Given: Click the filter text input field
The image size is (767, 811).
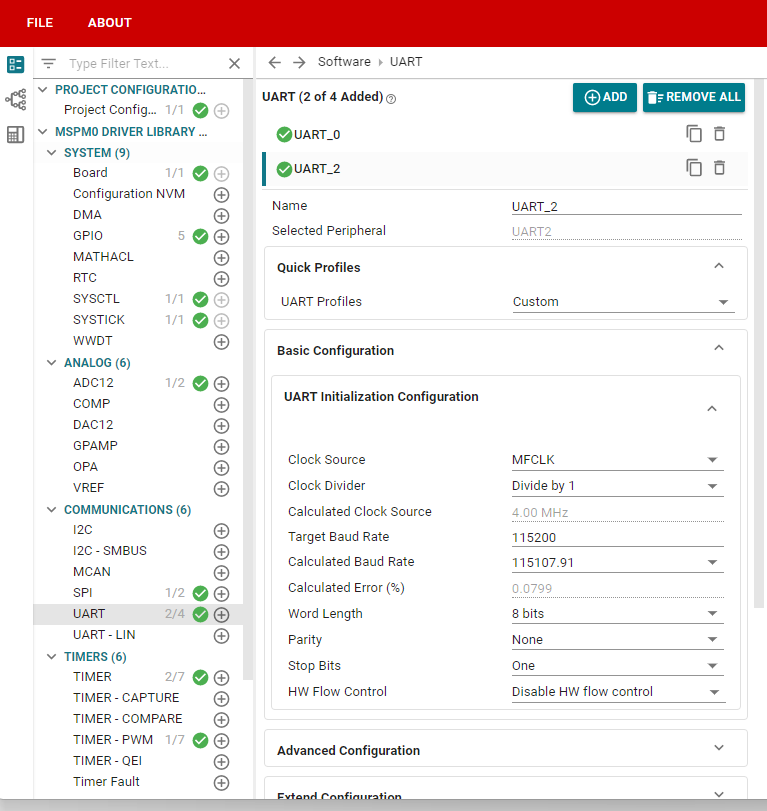Looking at the screenshot, I should tap(145, 64).
